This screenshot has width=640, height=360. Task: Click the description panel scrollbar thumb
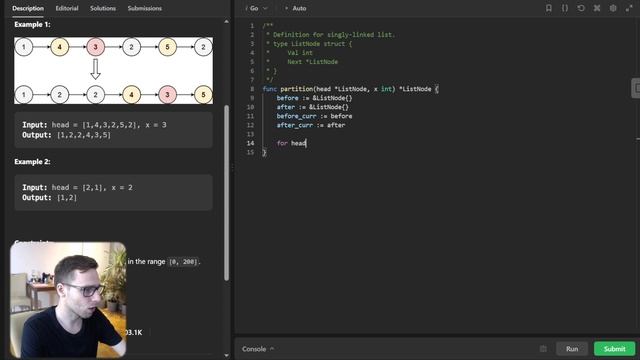pyautogui.click(x=227, y=193)
